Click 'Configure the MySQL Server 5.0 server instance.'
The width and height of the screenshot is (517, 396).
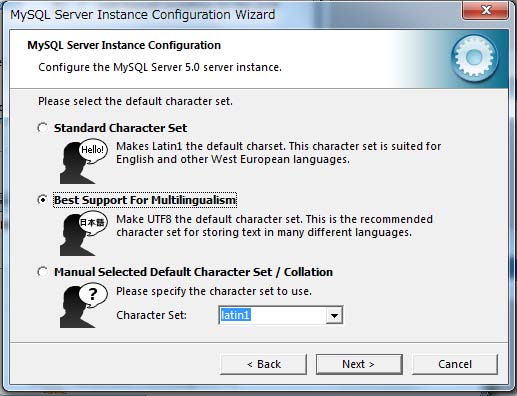click(160, 67)
